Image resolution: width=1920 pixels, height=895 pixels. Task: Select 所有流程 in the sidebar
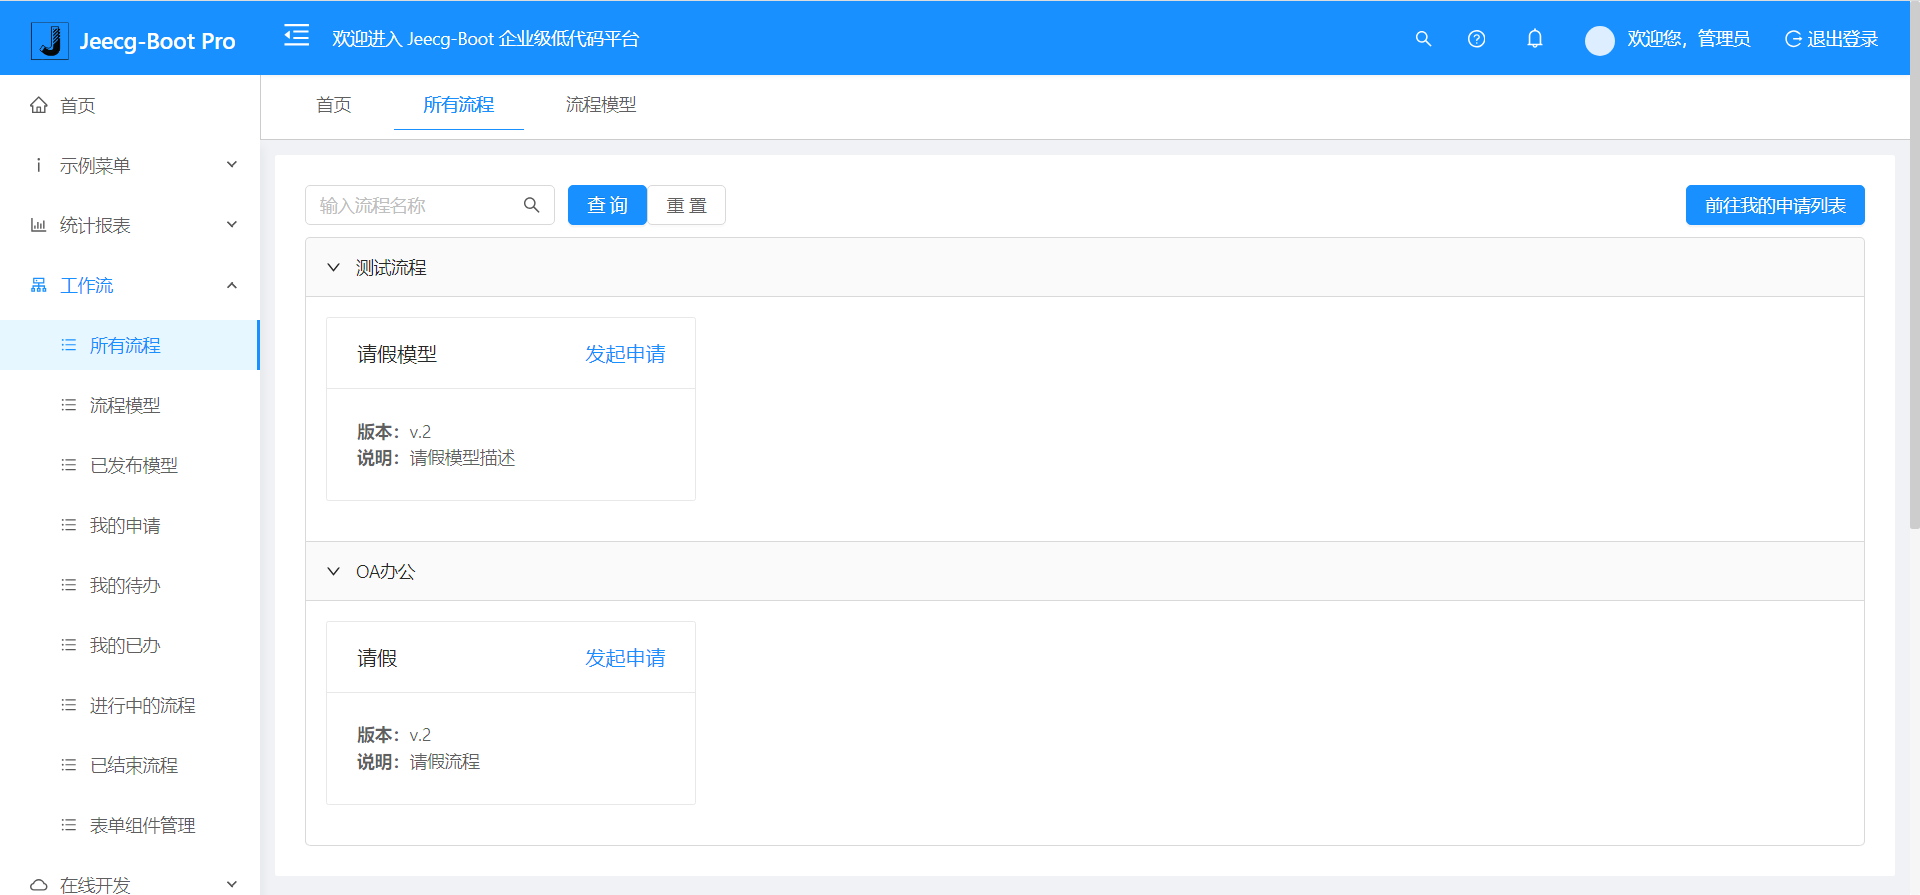(130, 345)
